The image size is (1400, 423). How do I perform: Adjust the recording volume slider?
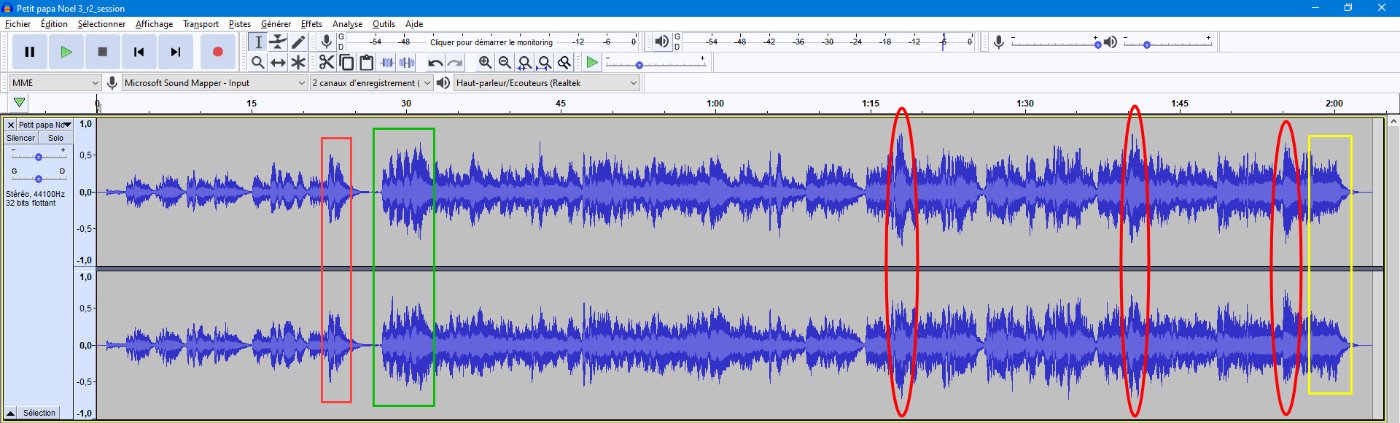point(1055,42)
